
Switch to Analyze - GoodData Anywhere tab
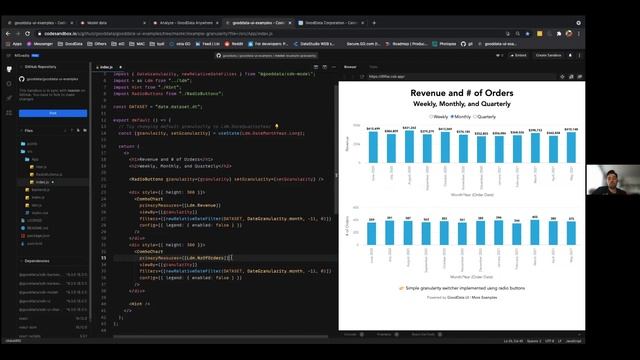[186, 23]
